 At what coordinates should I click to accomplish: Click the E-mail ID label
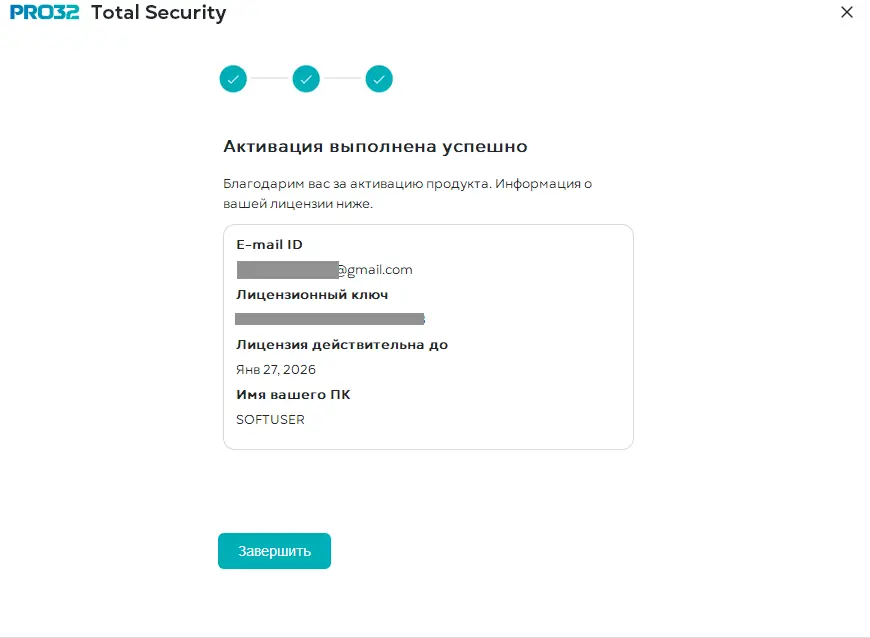click(x=269, y=245)
